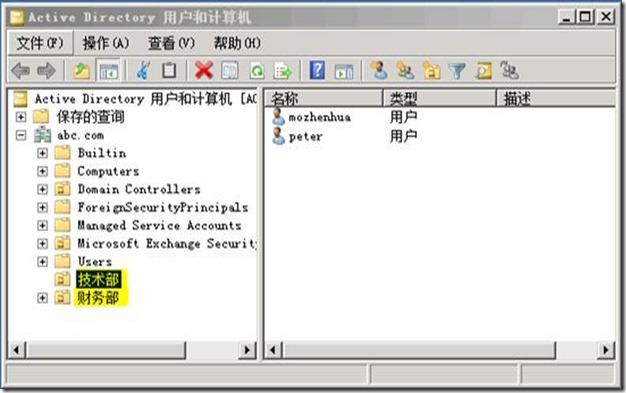Click the Forward arrow toolbar icon

[46, 71]
